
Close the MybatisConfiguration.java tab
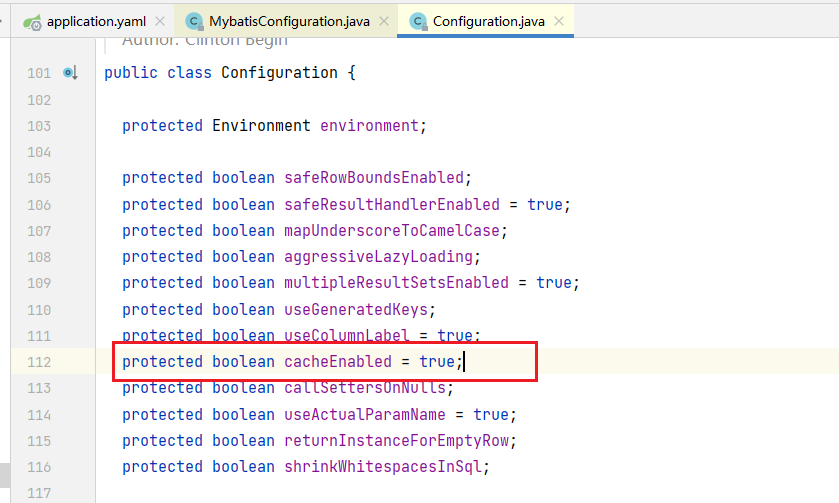click(381, 21)
